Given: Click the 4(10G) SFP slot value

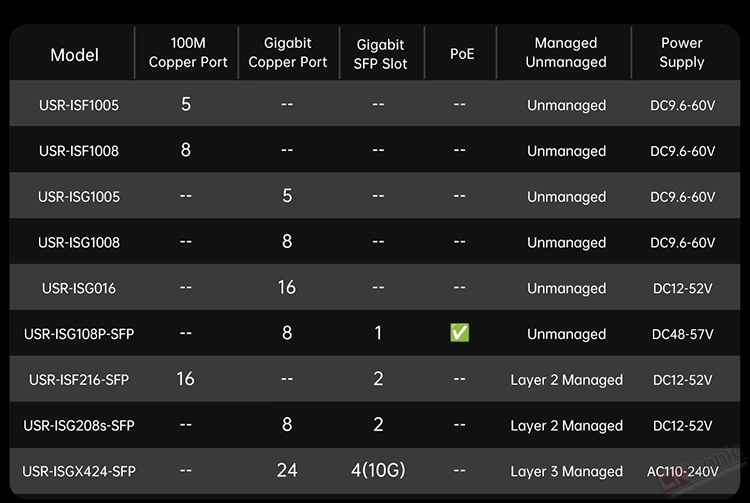Looking at the screenshot, I should [x=378, y=470].
